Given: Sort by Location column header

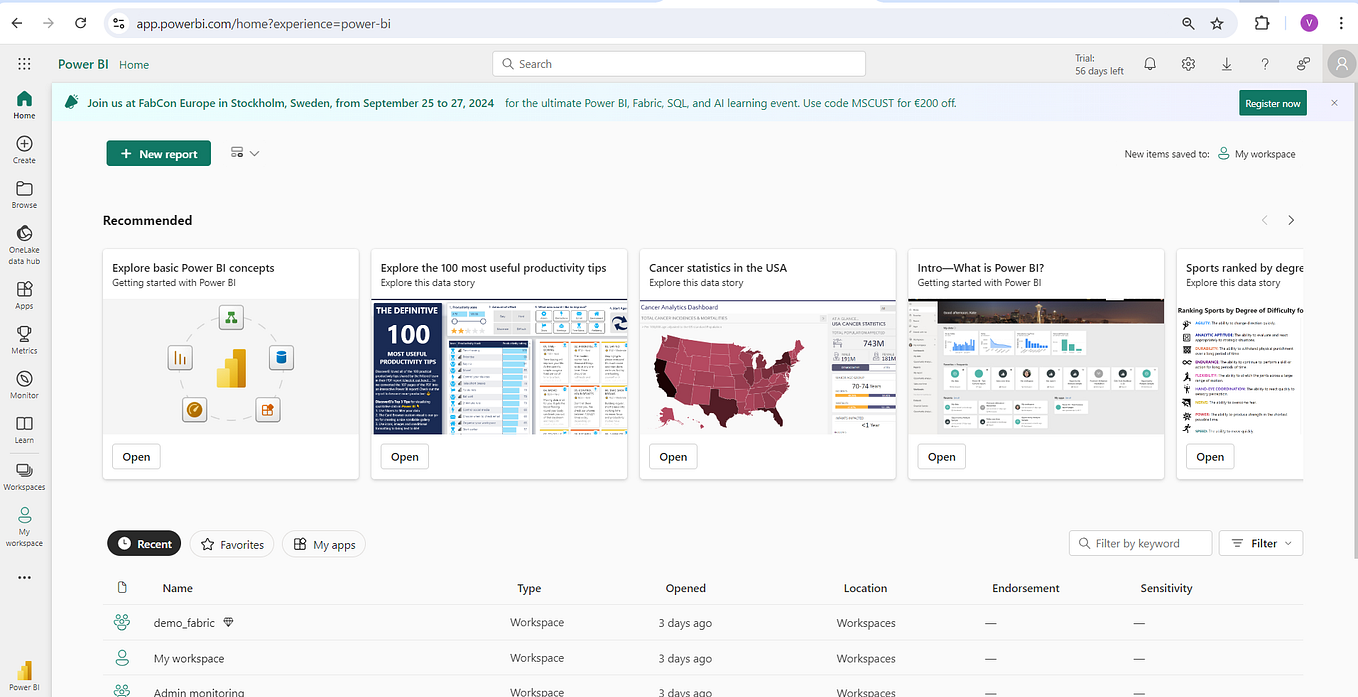Looking at the screenshot, I should [865, 588].
